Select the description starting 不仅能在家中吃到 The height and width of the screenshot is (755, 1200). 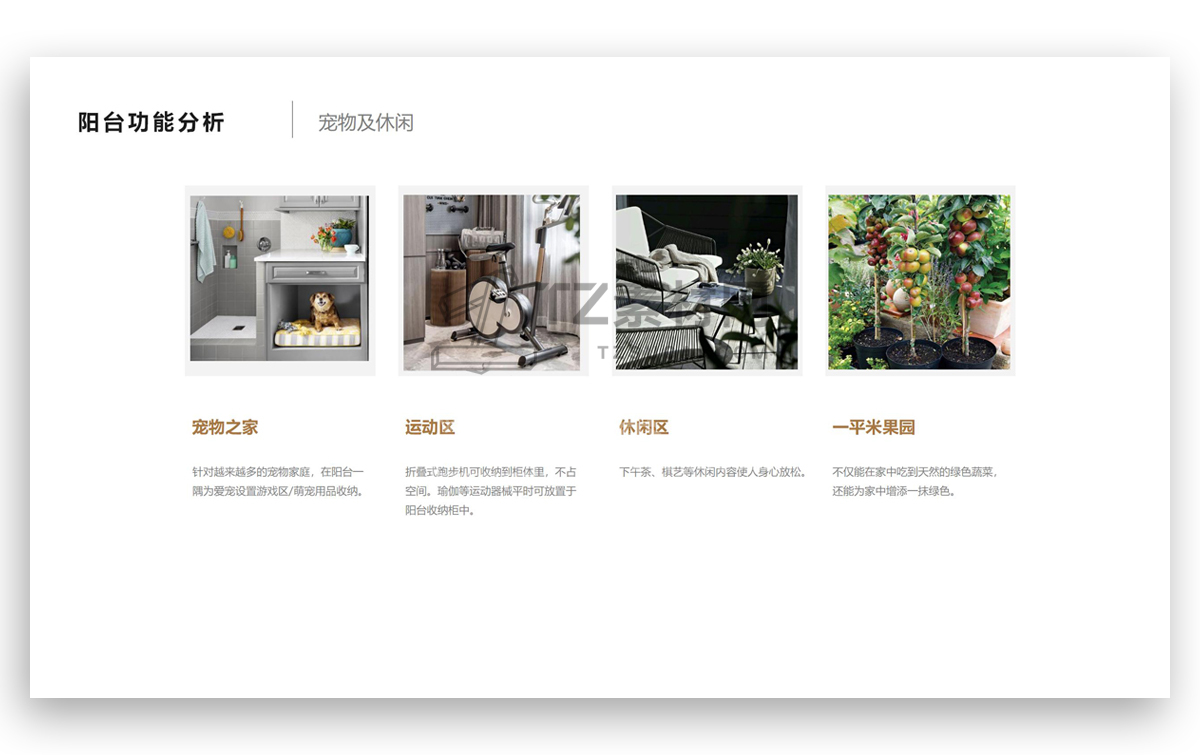tap(915, 481)
